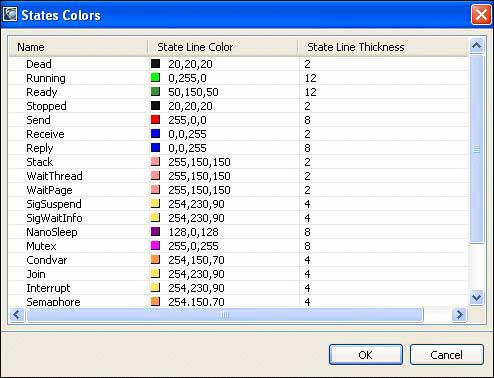The width and height of the screenshot is (494, 378).
Task: Choose the orange Condvar color swatch
Action: [x=155, y=260]
